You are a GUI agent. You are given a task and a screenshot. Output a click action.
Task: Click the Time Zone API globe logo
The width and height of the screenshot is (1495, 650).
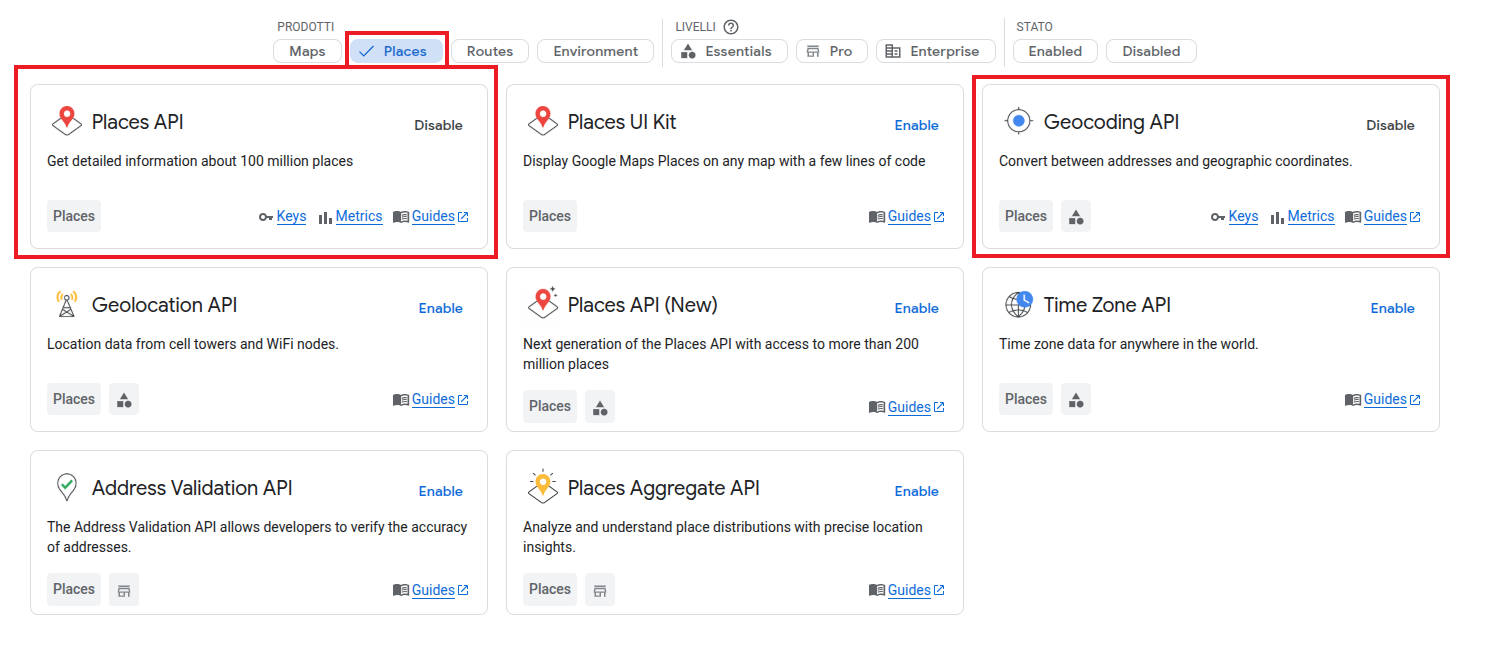[x=1018, y=304]
